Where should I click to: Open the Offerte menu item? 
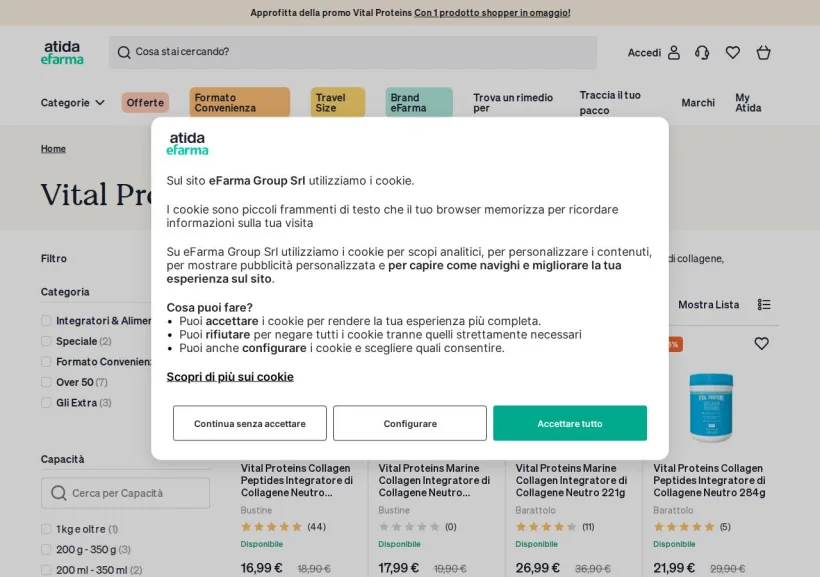[x=145, y=103]
